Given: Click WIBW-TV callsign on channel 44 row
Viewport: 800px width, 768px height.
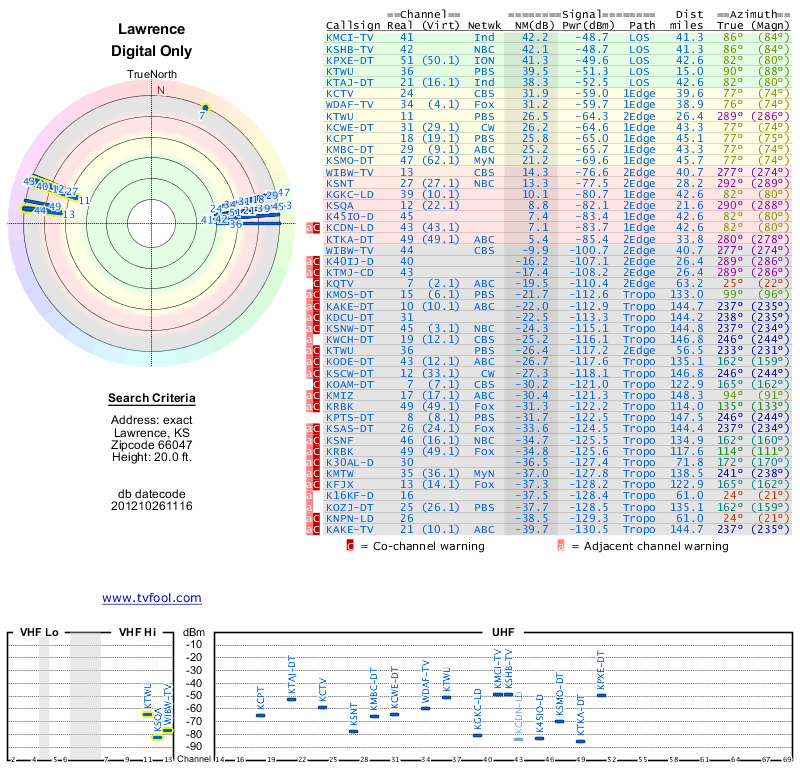Looking at the screenshot, I should point(350,250).
